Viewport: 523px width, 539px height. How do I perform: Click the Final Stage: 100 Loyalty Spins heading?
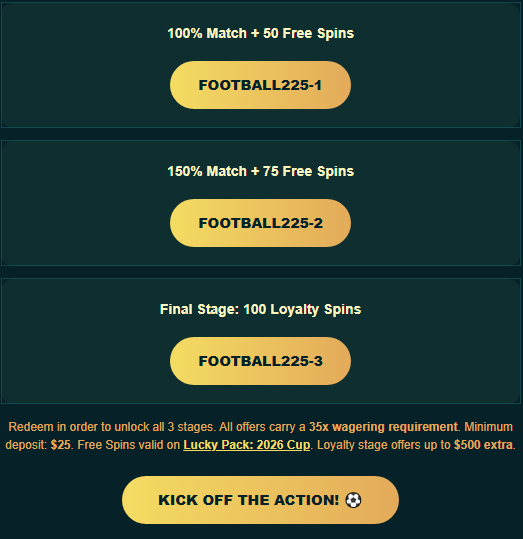260,309
